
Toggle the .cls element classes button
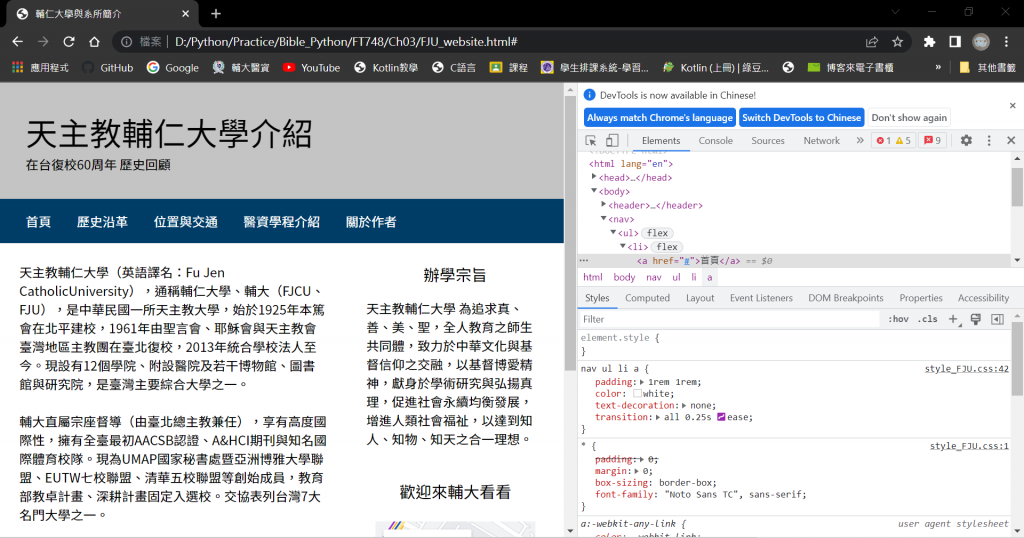(x=927, y=319)
